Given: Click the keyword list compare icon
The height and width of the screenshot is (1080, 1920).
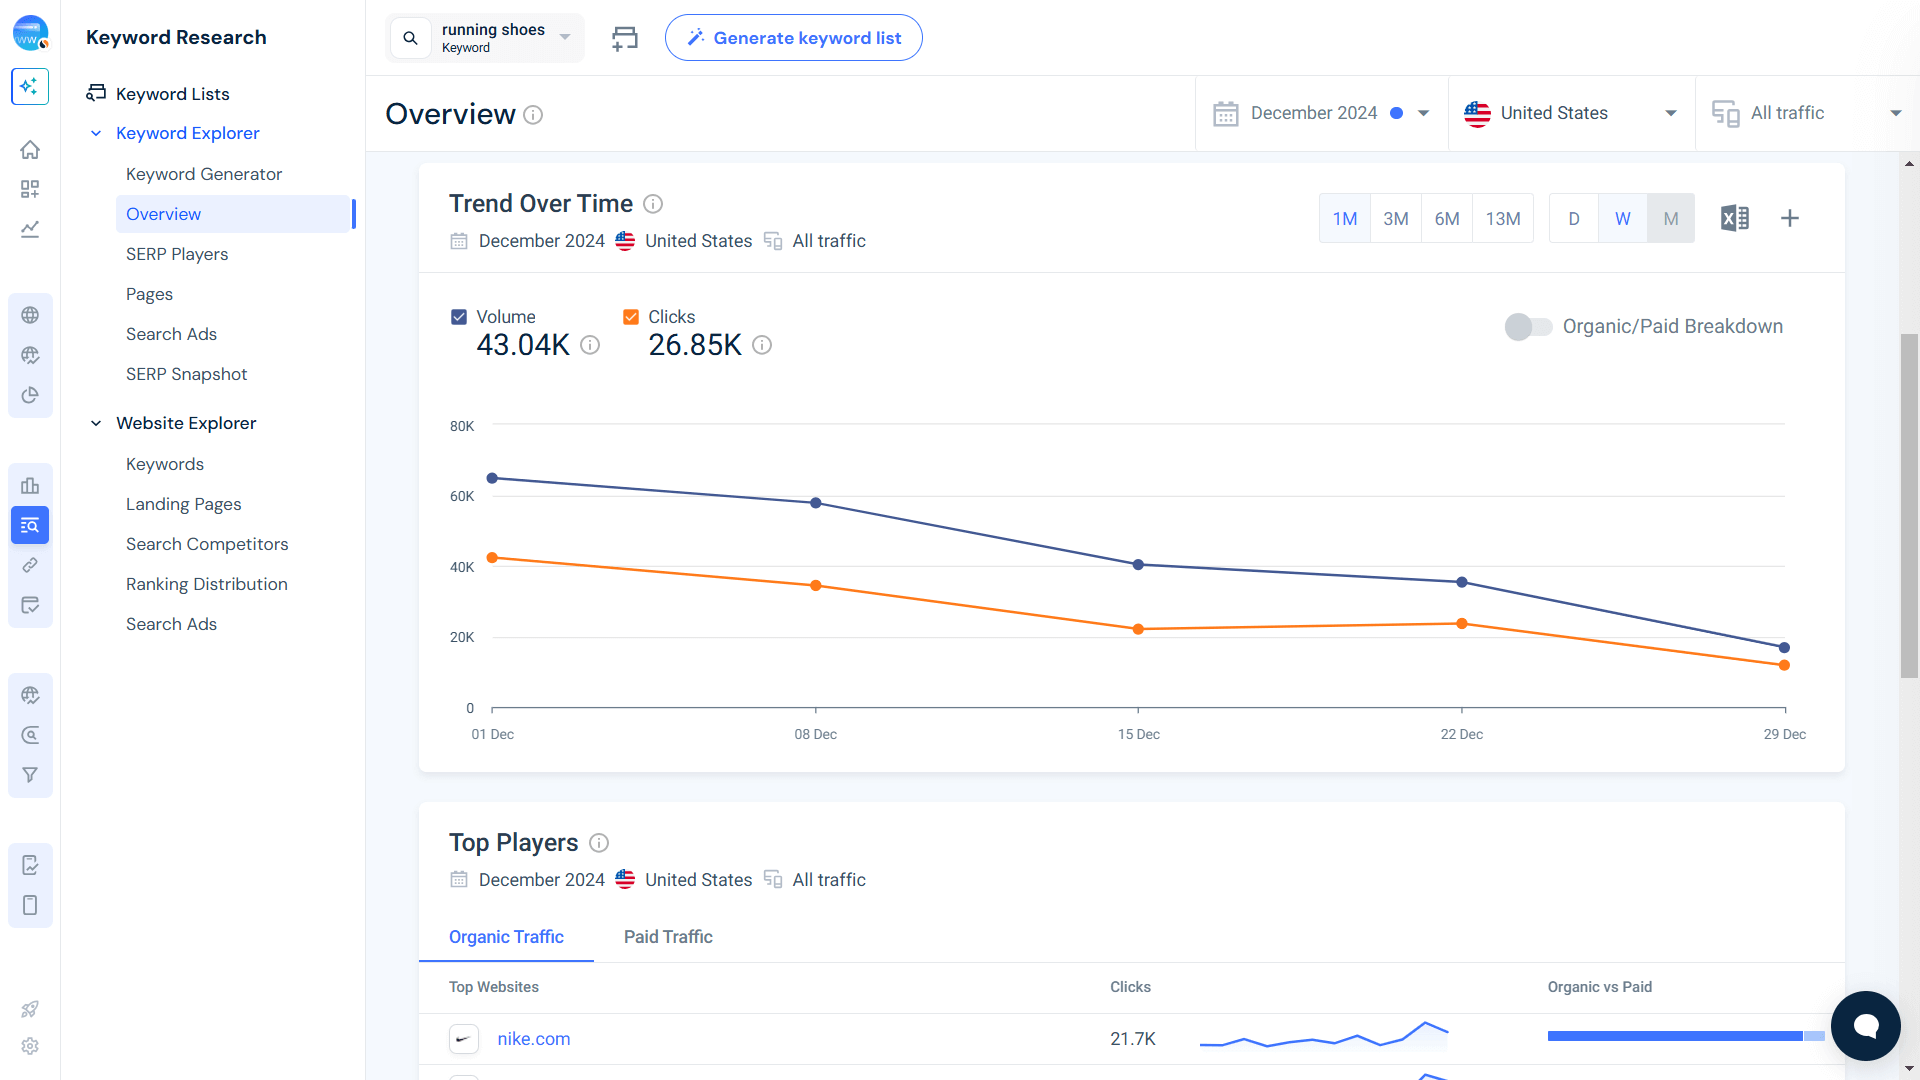Looking at the screenshot, I should coord(625,38).
